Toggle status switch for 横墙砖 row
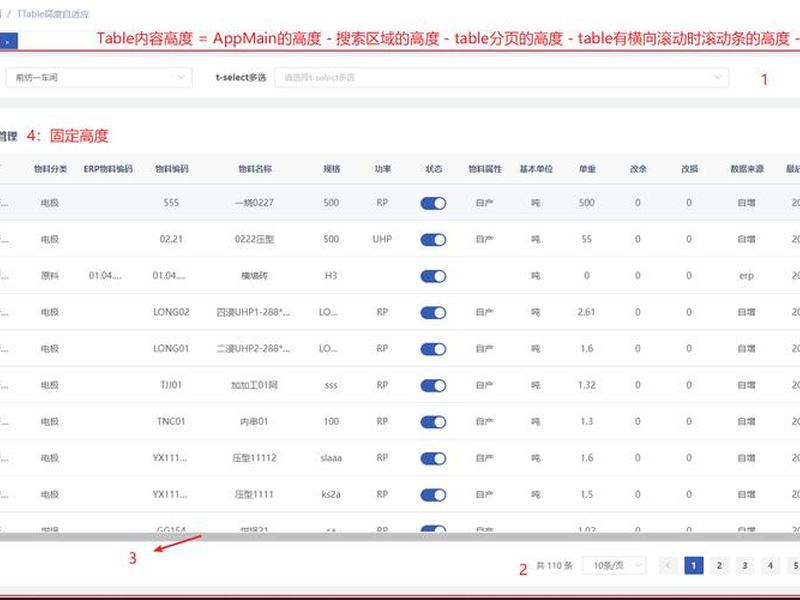The image size is (800, 600). (x=433, y=276)
